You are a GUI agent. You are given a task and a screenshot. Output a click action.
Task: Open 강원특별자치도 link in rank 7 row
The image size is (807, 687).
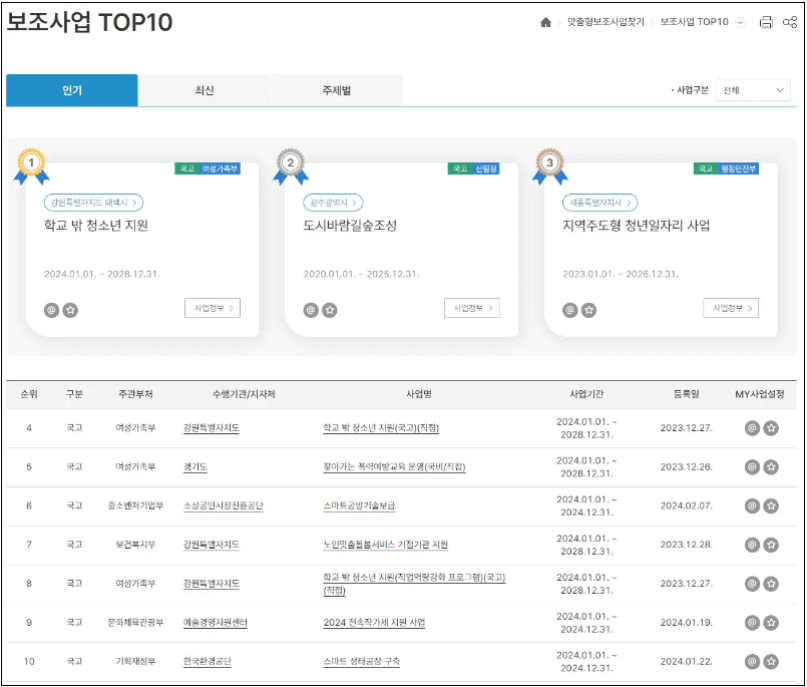[211, 545]
